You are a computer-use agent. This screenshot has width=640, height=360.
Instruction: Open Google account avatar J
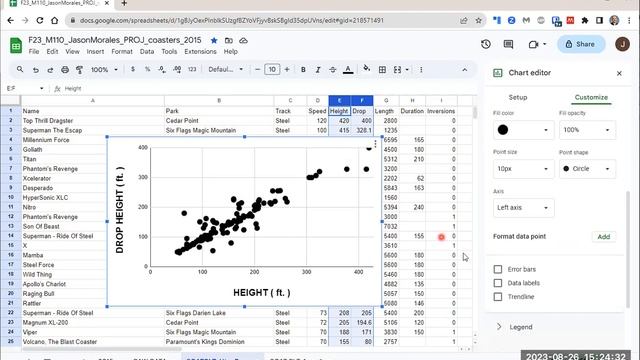point(622,44)
